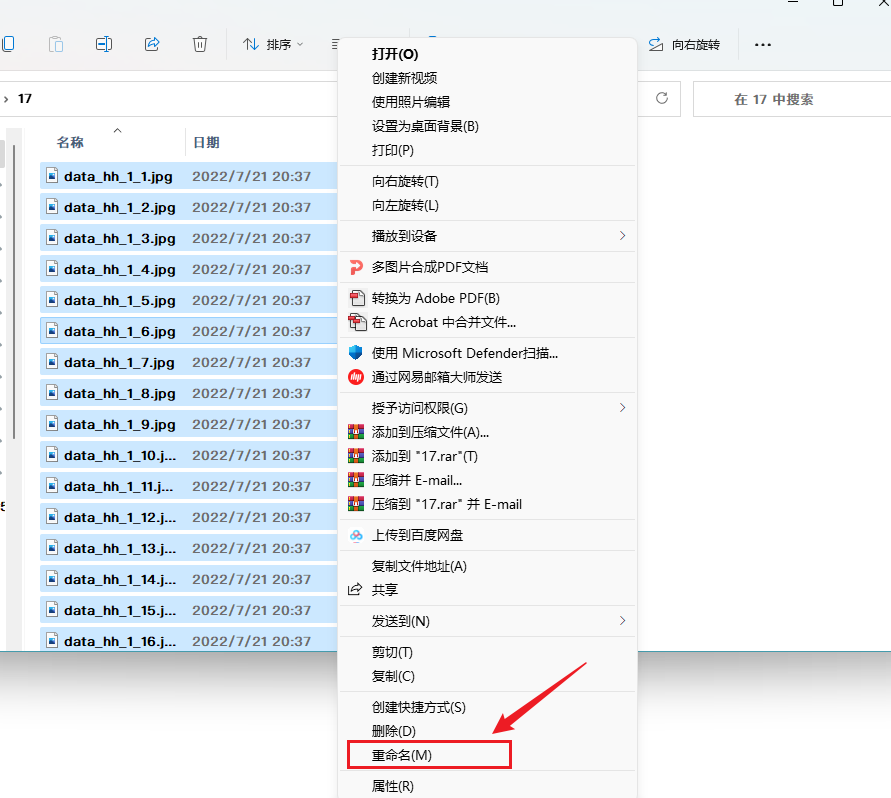
Task: Choose 创建新视频 from context menu
Action: tap(405, 78)
